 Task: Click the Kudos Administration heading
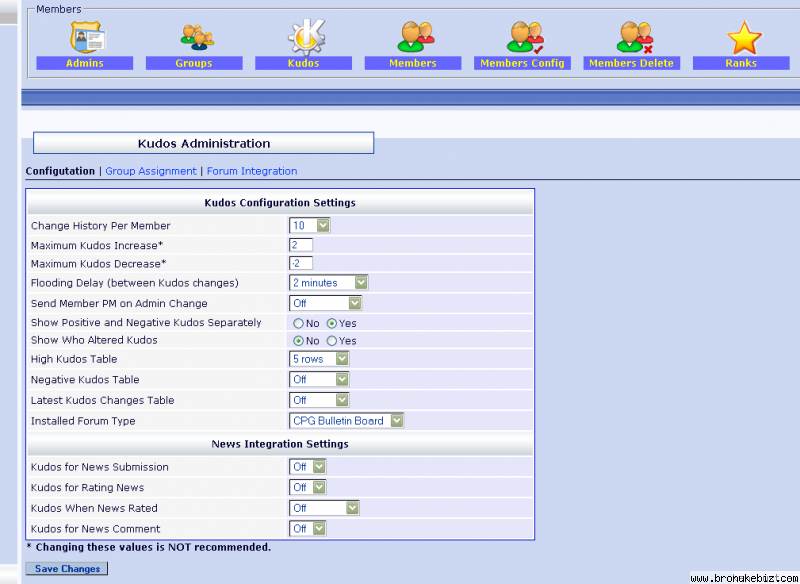tap(204, 143)
